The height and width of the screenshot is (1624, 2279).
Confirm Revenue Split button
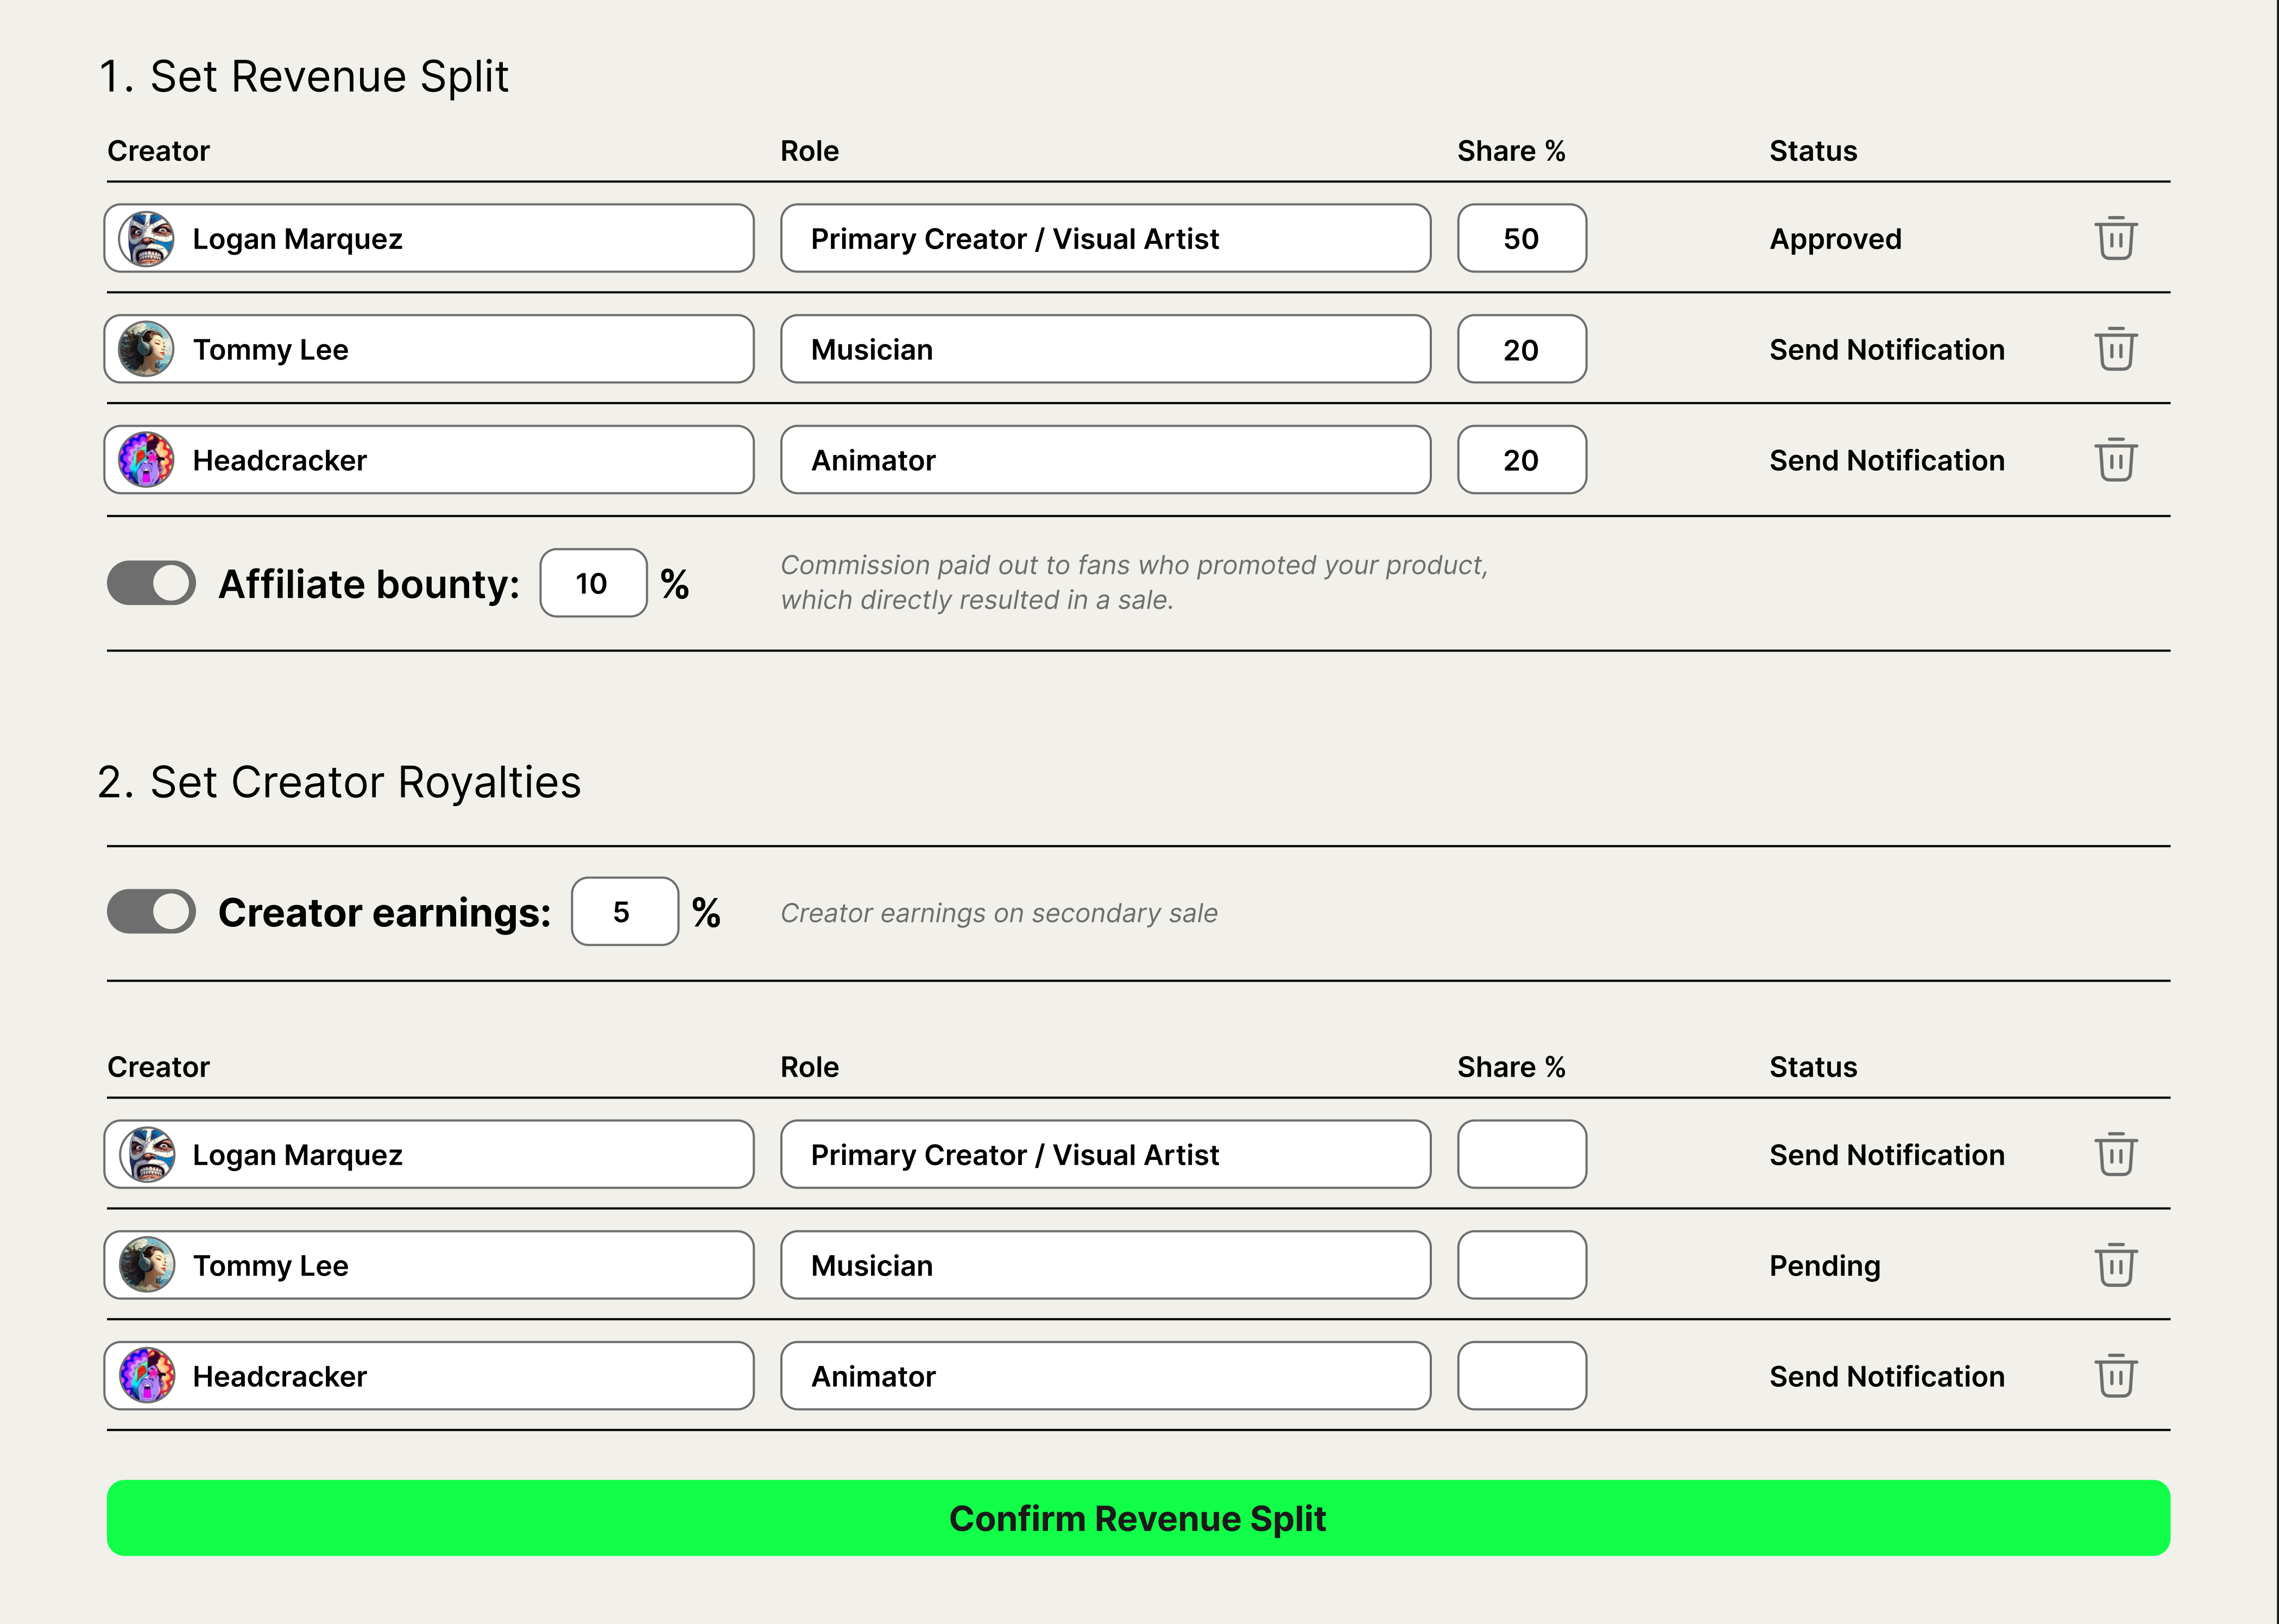pyautogui.click(x=1138, y=1518)
